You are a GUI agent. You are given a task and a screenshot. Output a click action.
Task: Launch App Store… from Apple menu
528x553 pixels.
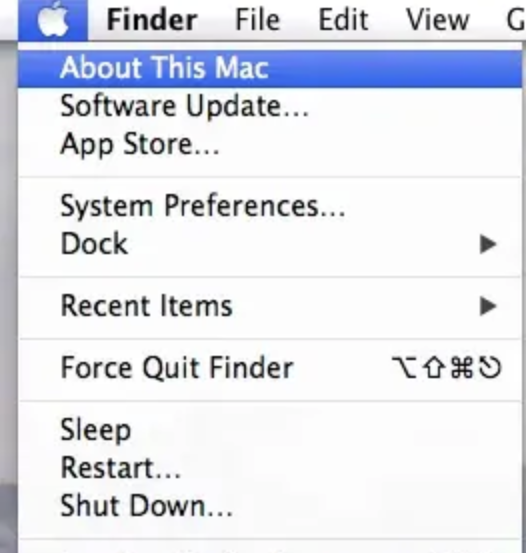[x=270, y=144]
